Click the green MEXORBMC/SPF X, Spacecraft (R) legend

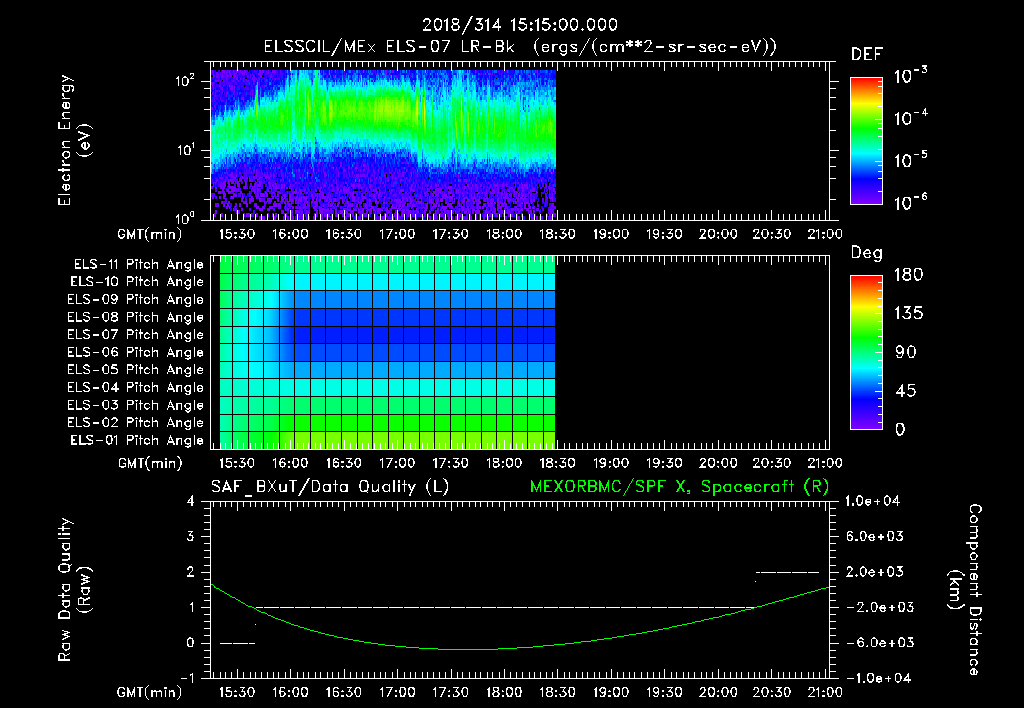679,487
